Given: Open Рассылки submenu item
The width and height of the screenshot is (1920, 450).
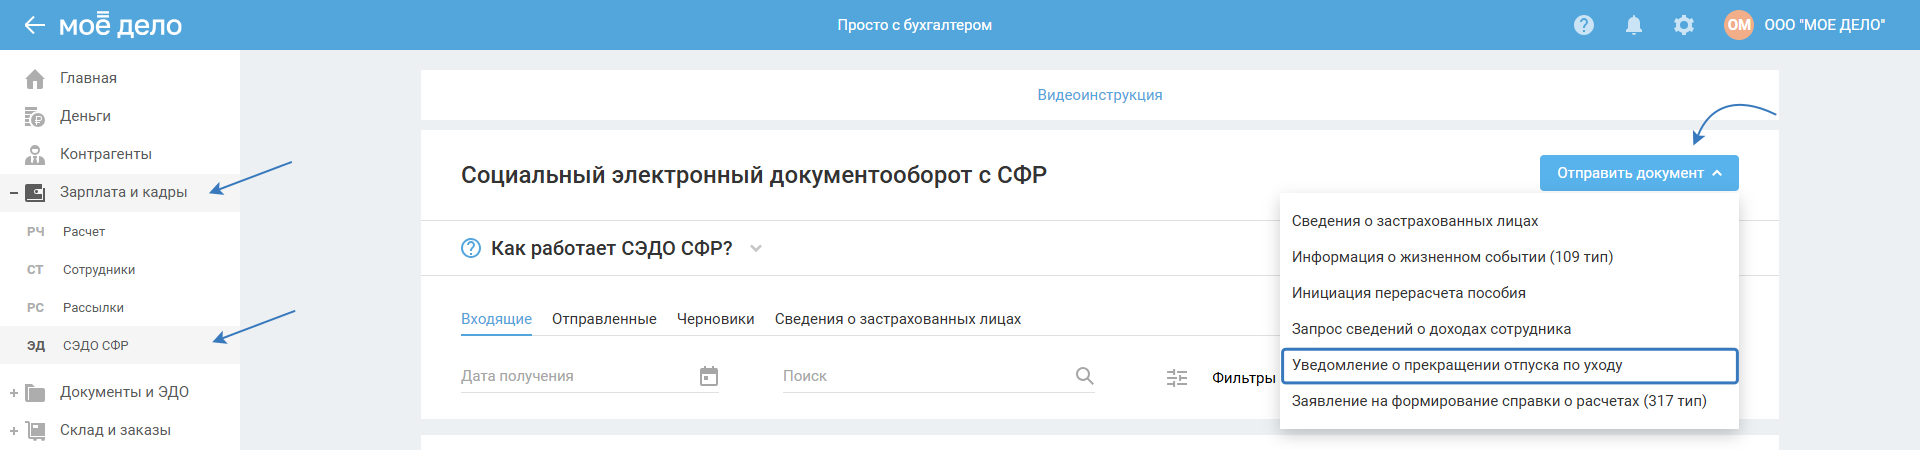Looking at the screenshot, I should 93,308.
